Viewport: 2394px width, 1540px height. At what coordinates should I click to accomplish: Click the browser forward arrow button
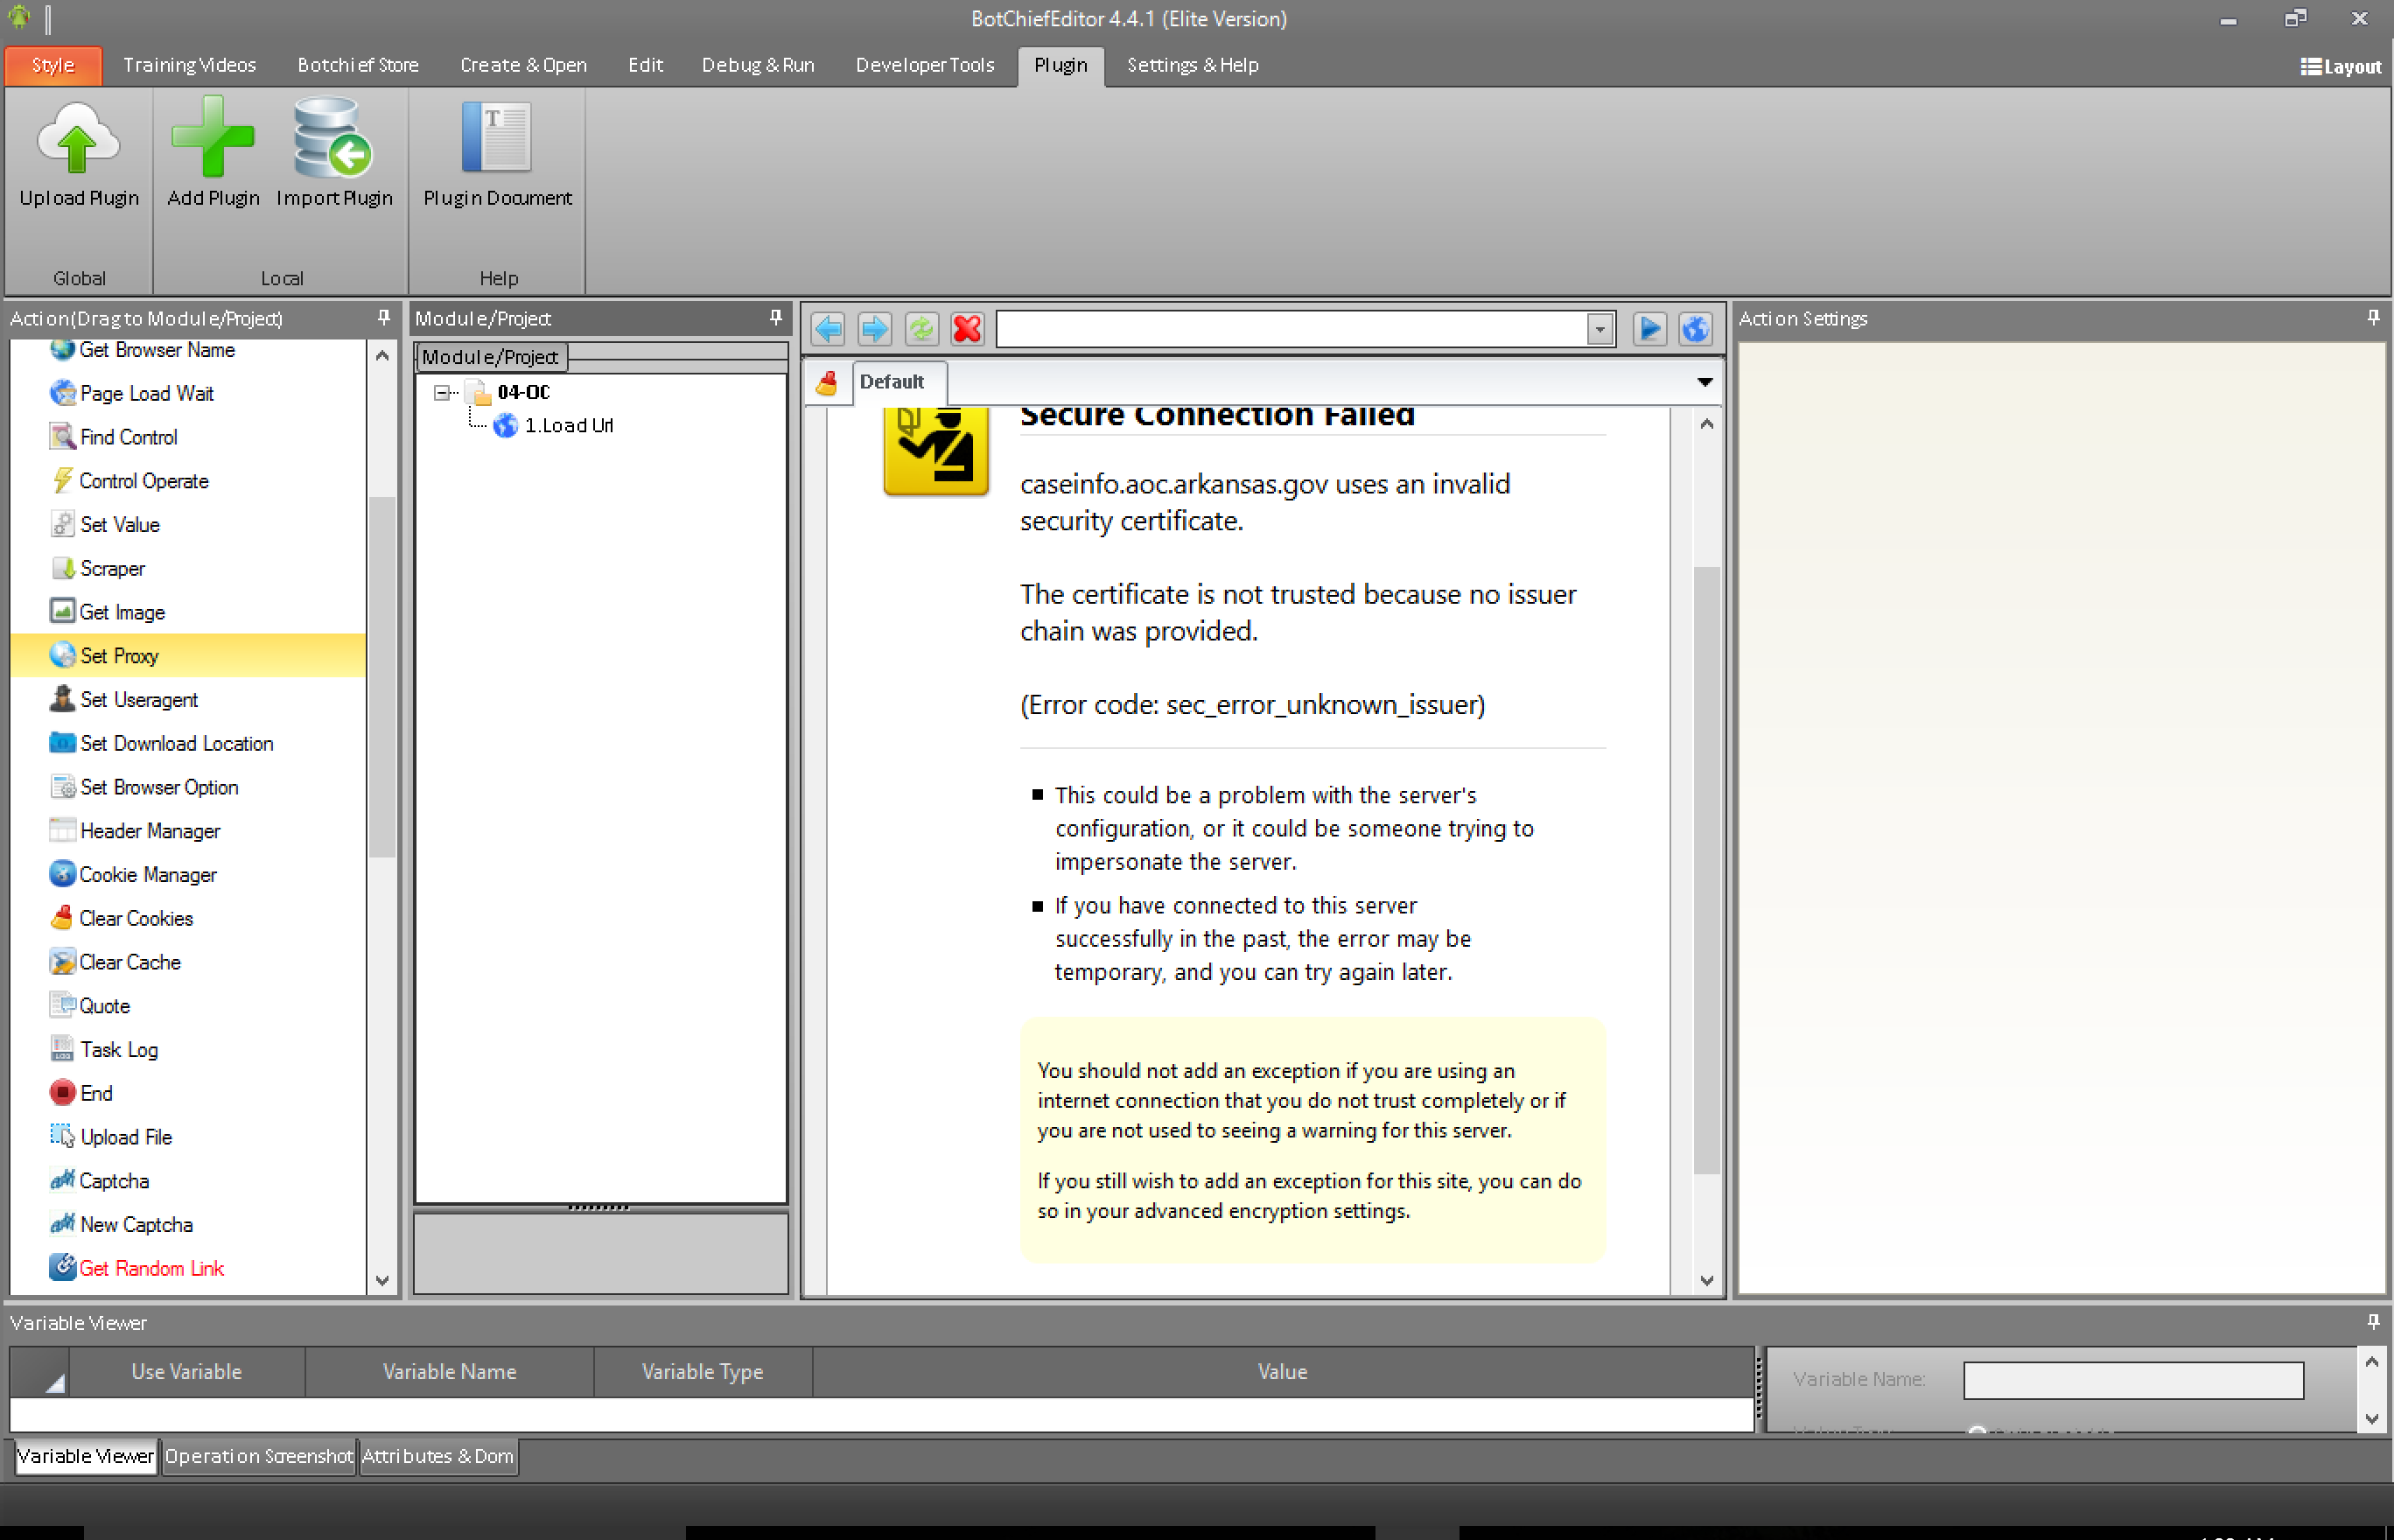pos(874,329)
